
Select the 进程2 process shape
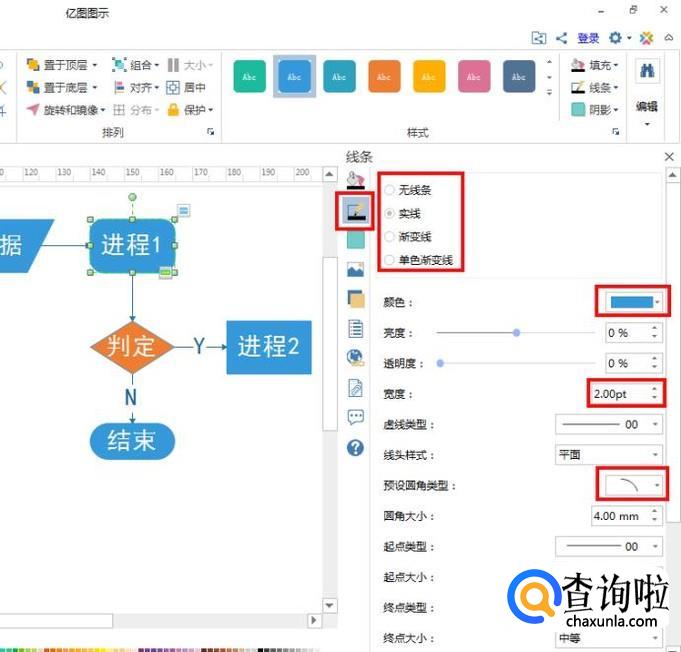269,347
